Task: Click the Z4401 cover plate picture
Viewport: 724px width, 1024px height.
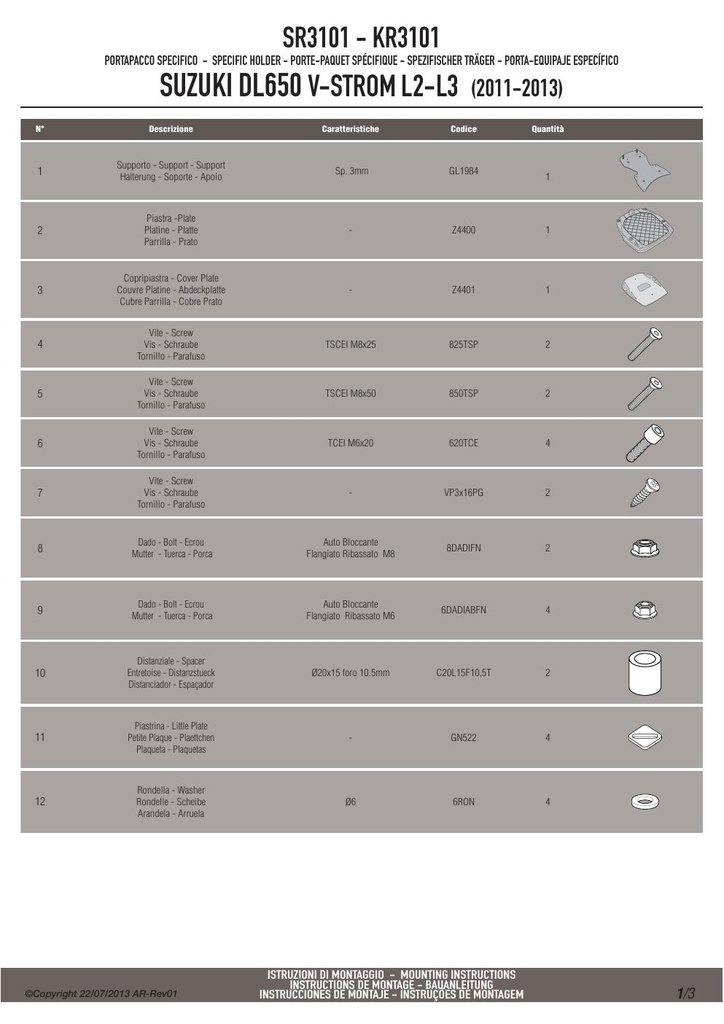Action: pos(645,290)
